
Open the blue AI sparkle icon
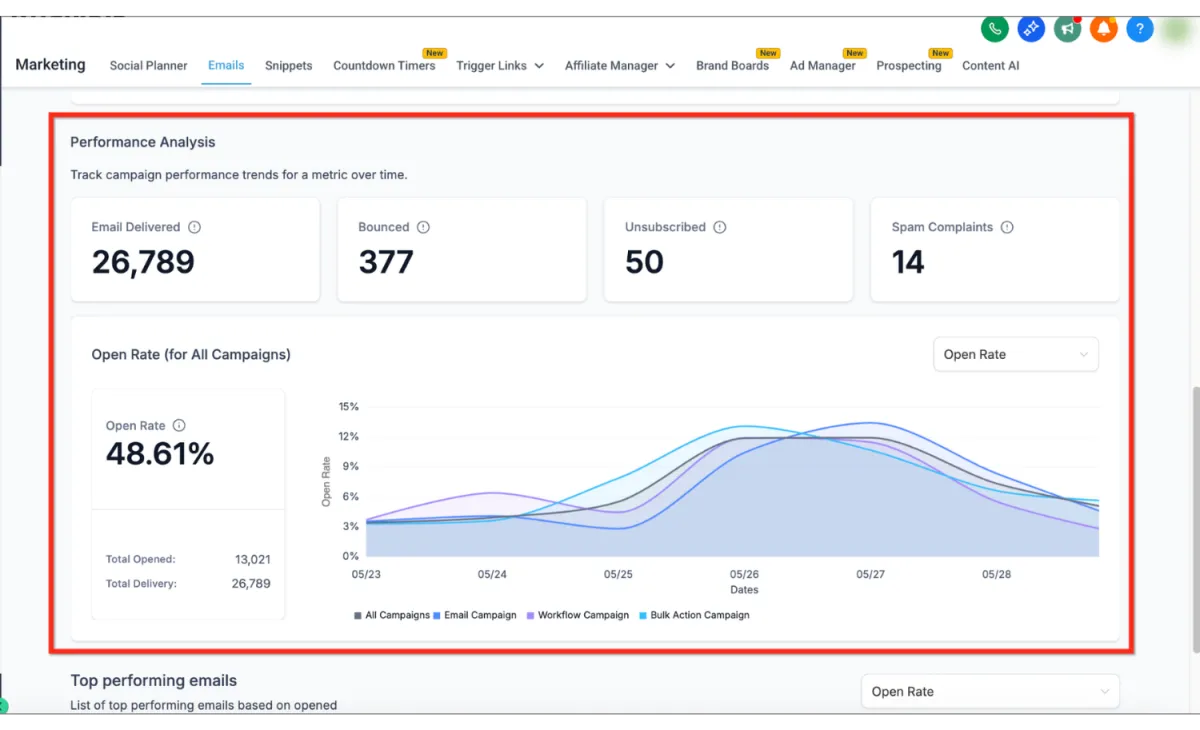coord(1031,29)
